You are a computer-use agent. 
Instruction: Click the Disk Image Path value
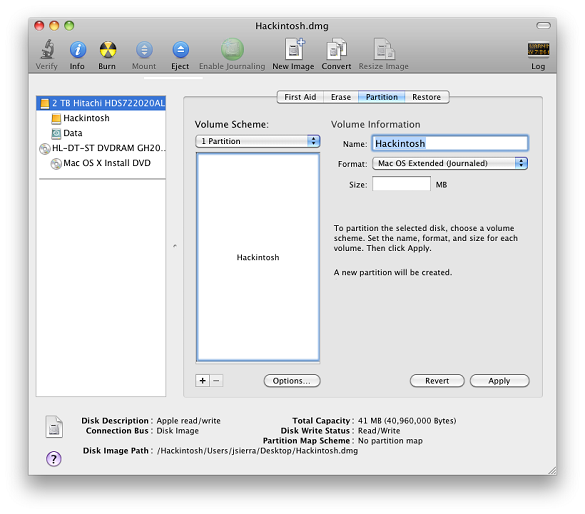point(257,451)
